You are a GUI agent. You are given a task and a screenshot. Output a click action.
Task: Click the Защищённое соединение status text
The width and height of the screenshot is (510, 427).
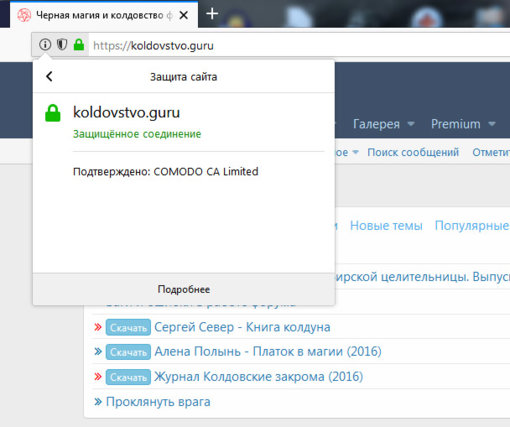click(x=137, y=134)
